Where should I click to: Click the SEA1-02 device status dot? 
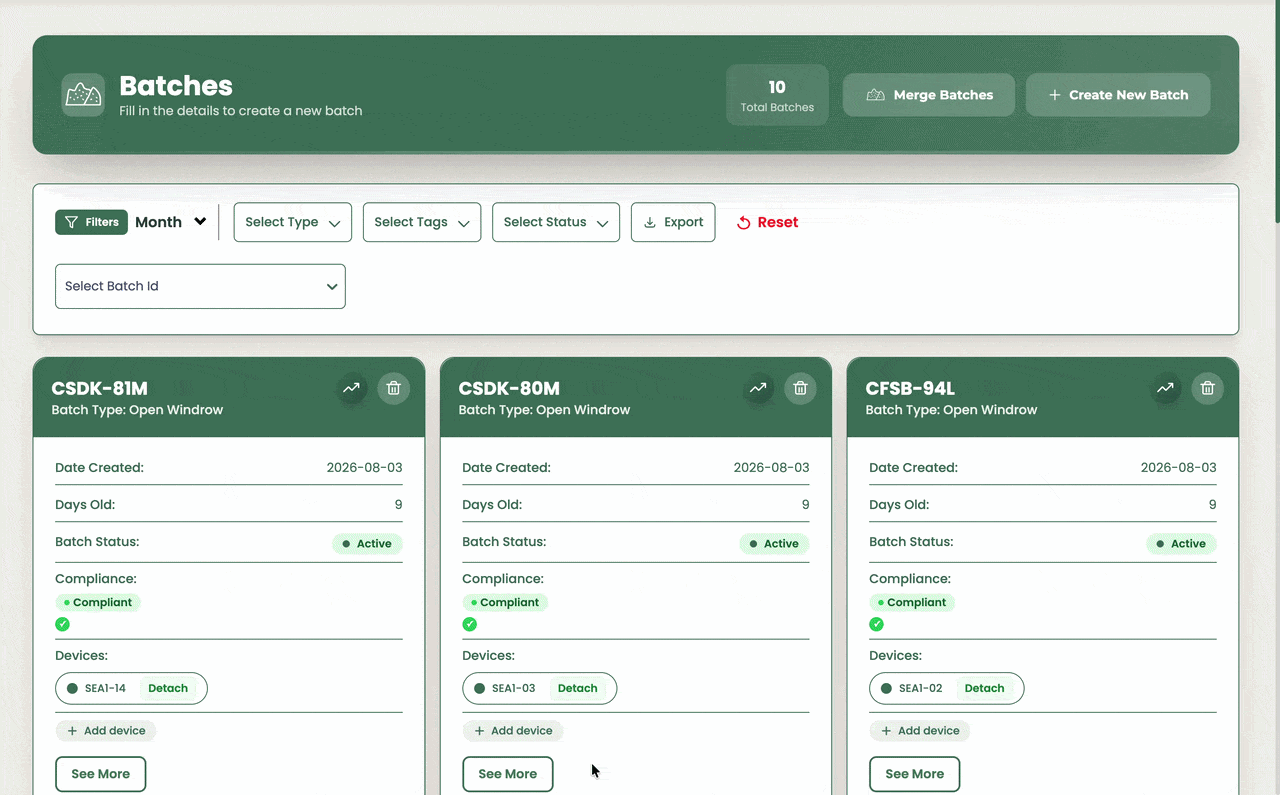click(x=886, y=688)
